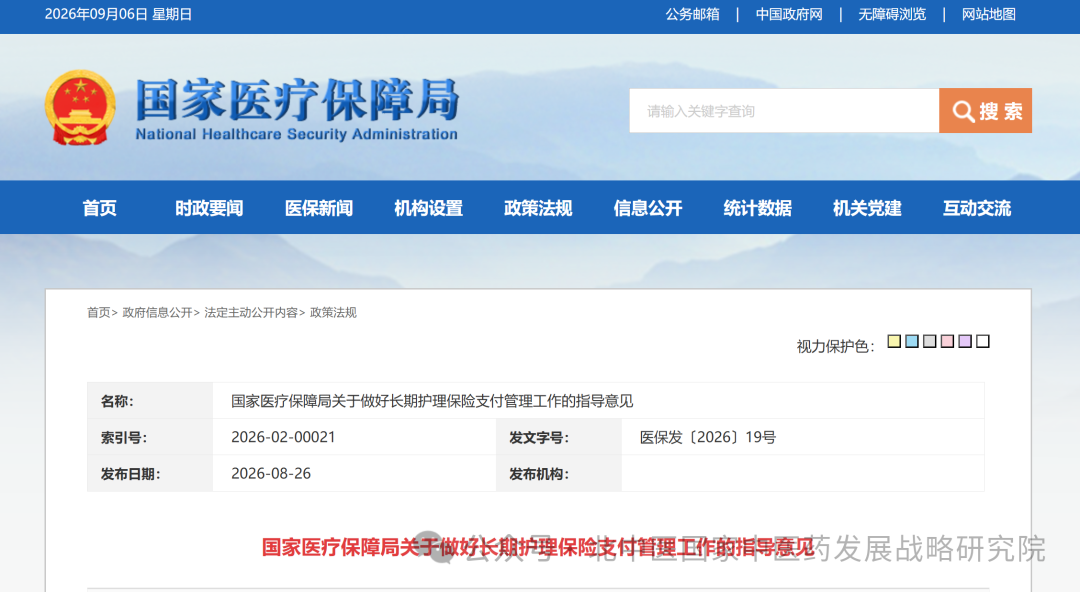Click 法定主动公开内容 breadcrumb link
Viewport: 1080px width, 592px height.
click(x=251, y=313)
